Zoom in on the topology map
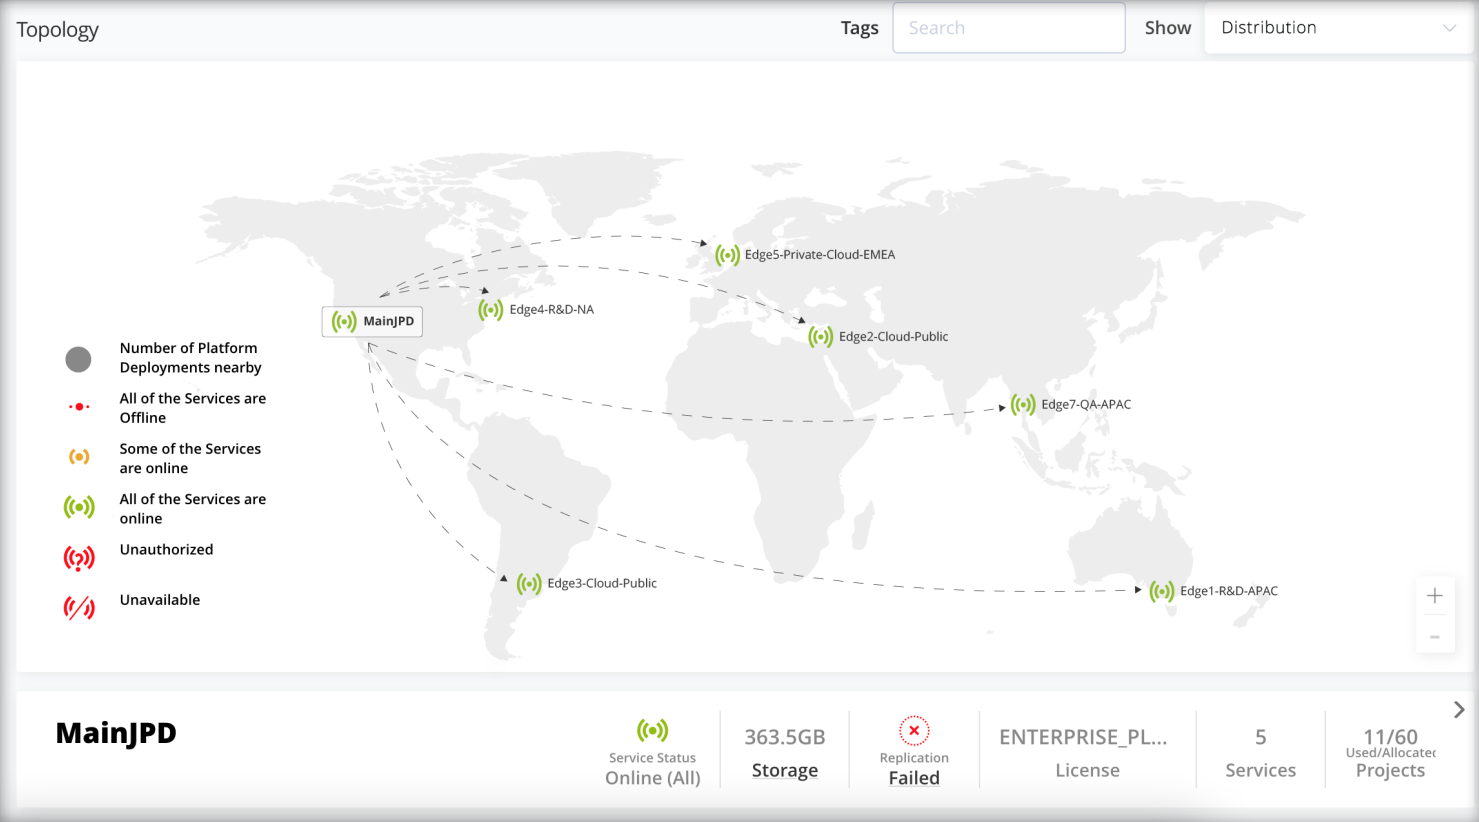Screen dimensions: 1479x822 (1435, 595)
